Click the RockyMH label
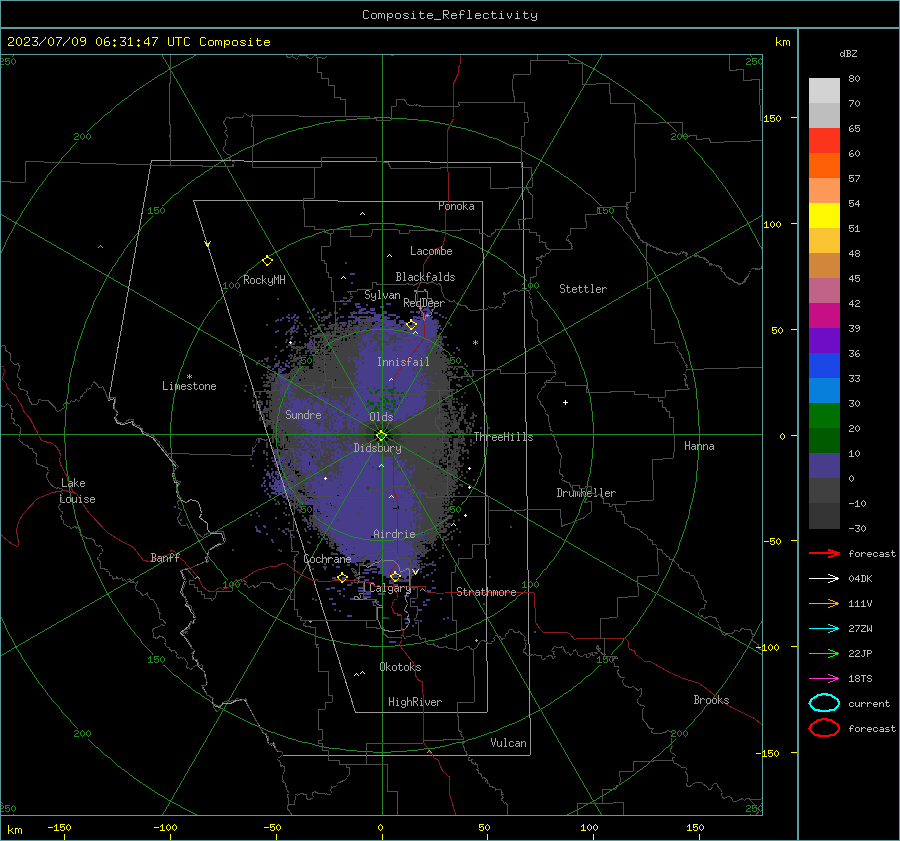Image resolution: width=900 pixels, height=841 pixels. tap(265, 280)
